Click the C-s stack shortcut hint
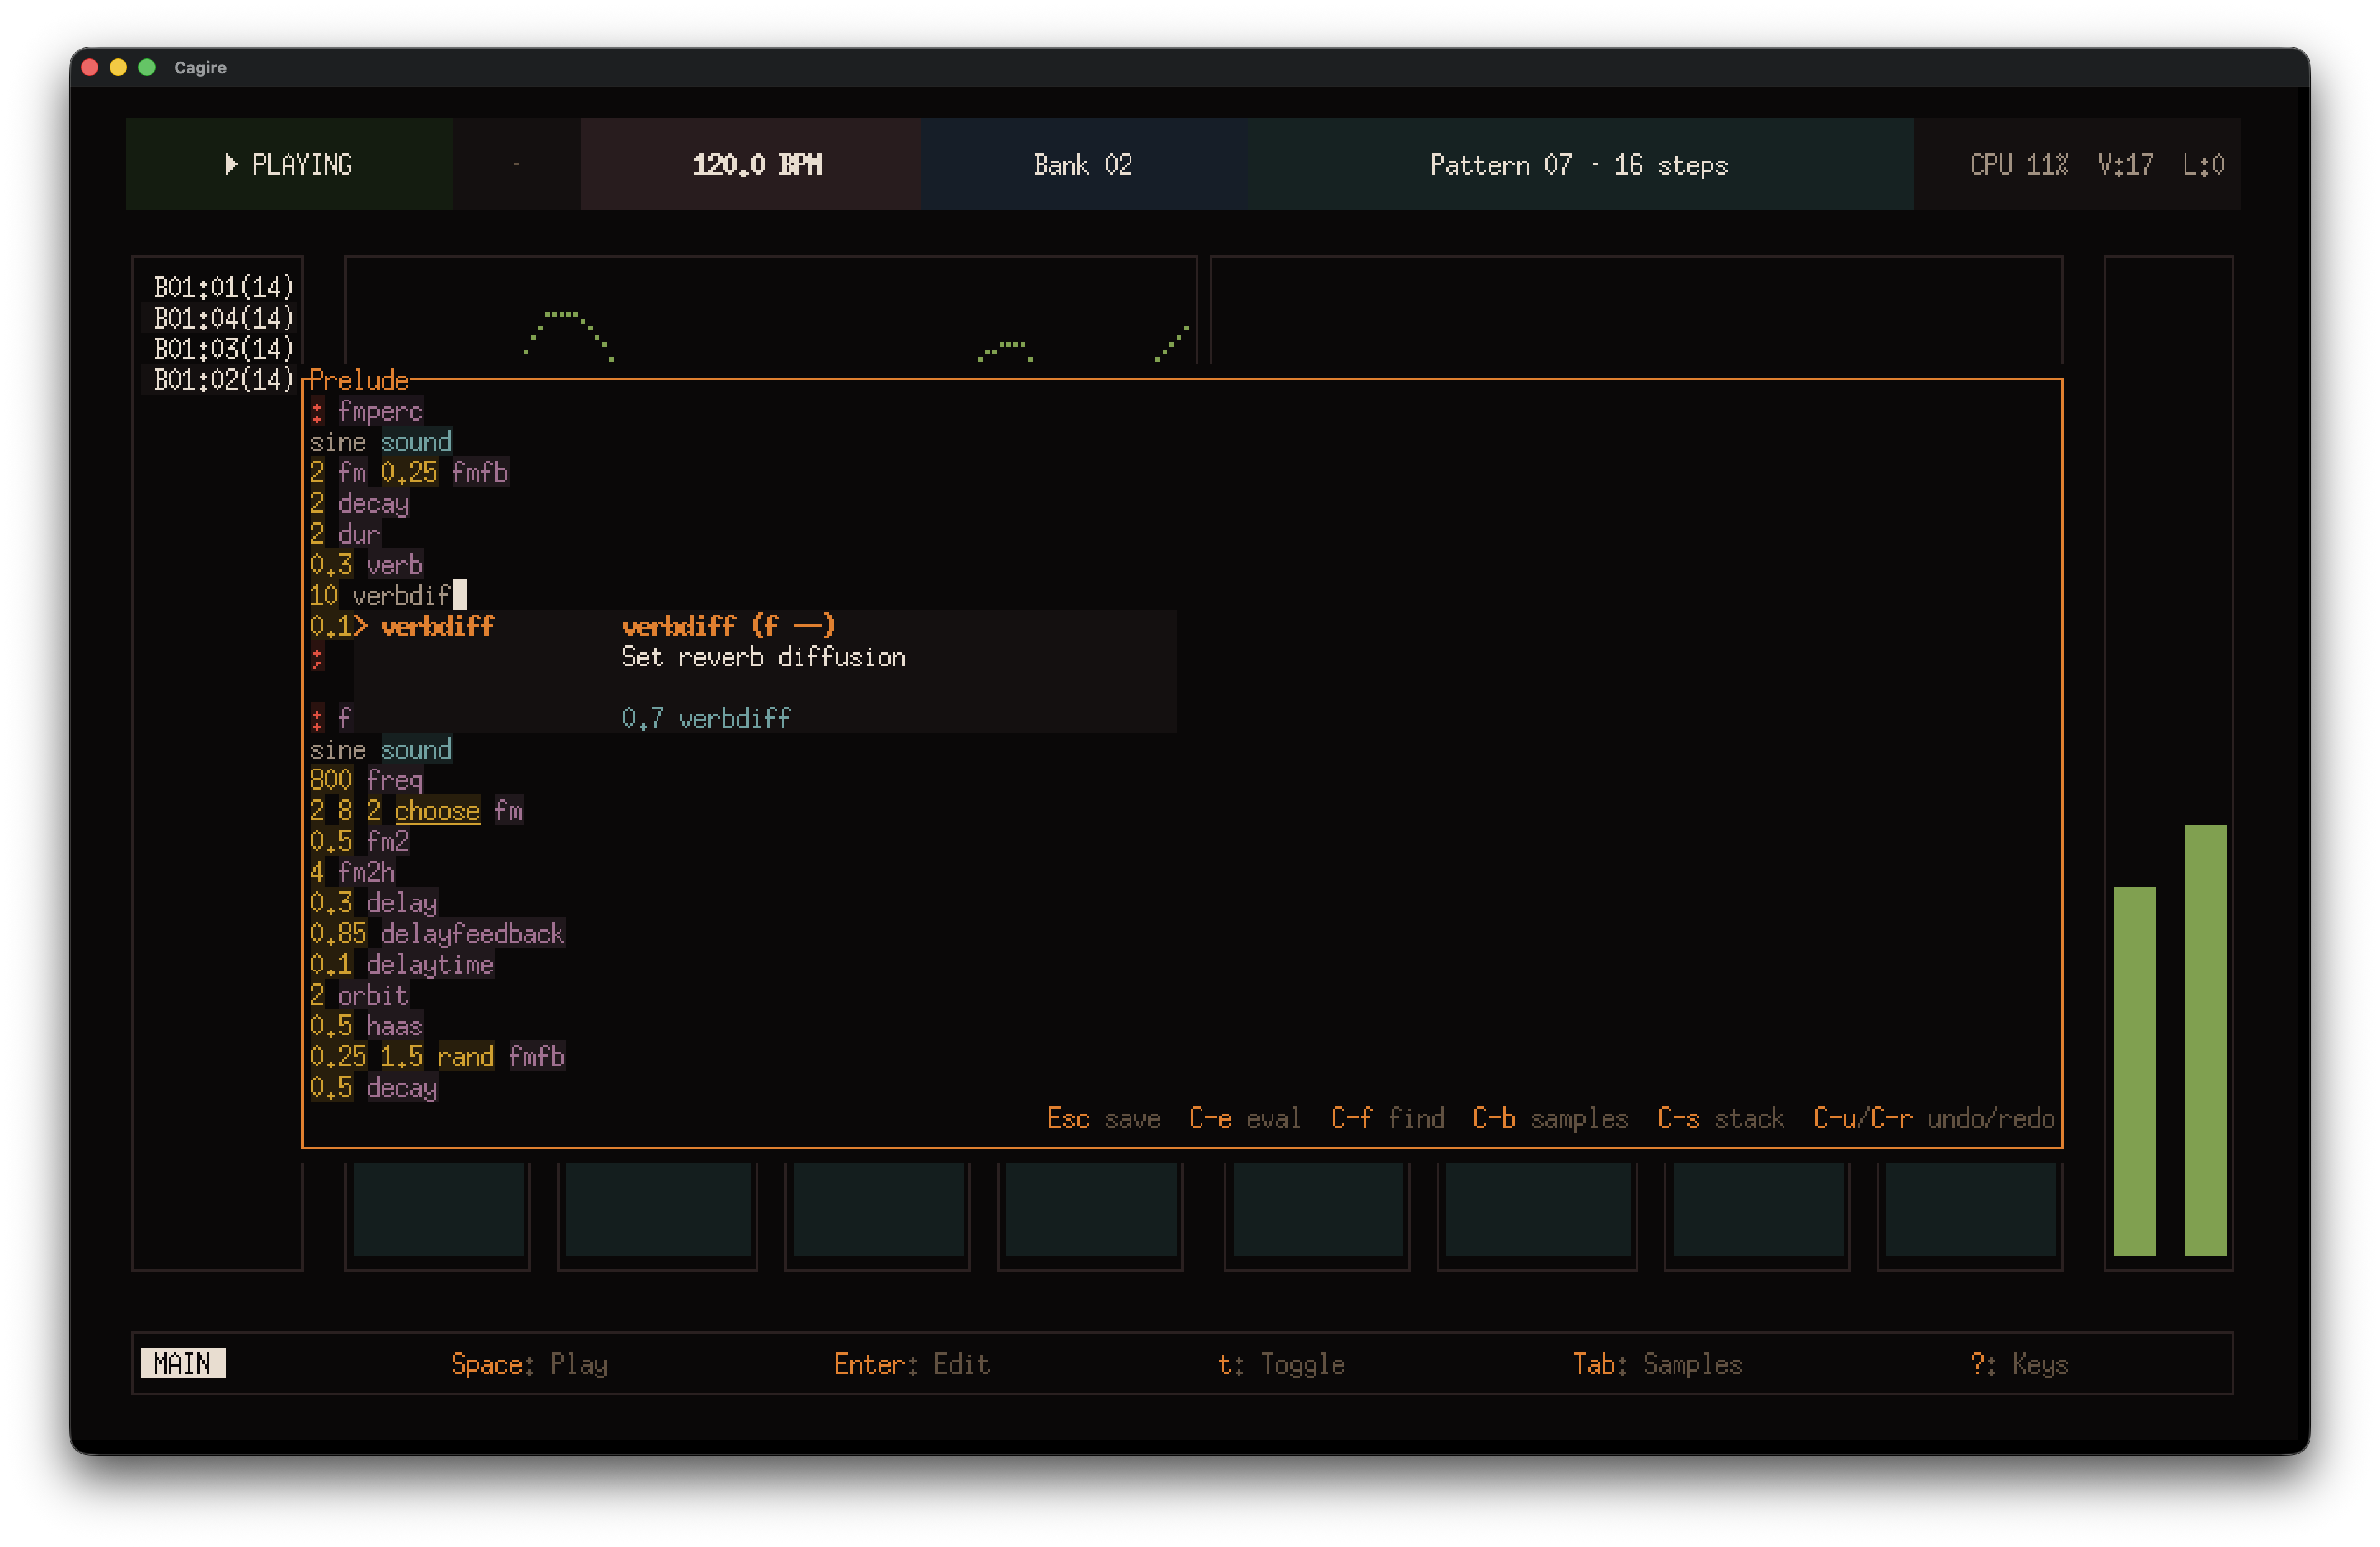 [1720, 1118]
